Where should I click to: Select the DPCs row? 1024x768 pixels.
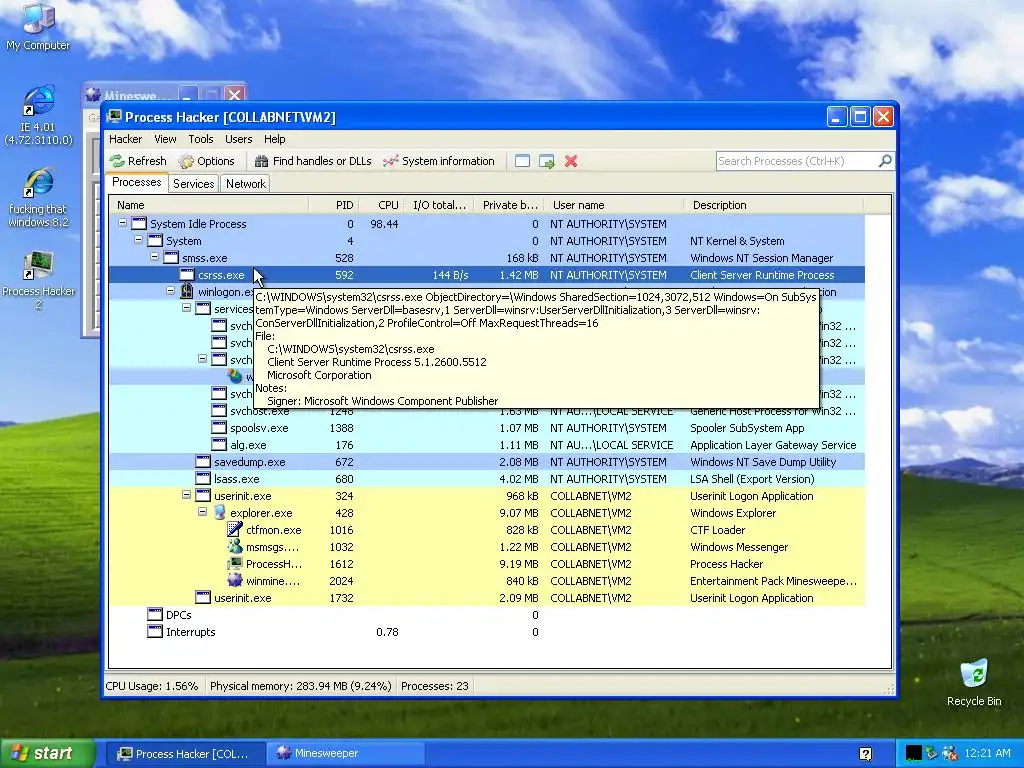[x=487, y=615]
